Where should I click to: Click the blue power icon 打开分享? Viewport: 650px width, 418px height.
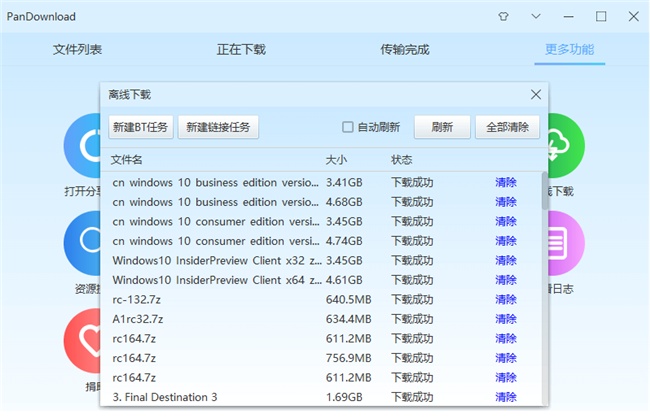tap(82, 146)
